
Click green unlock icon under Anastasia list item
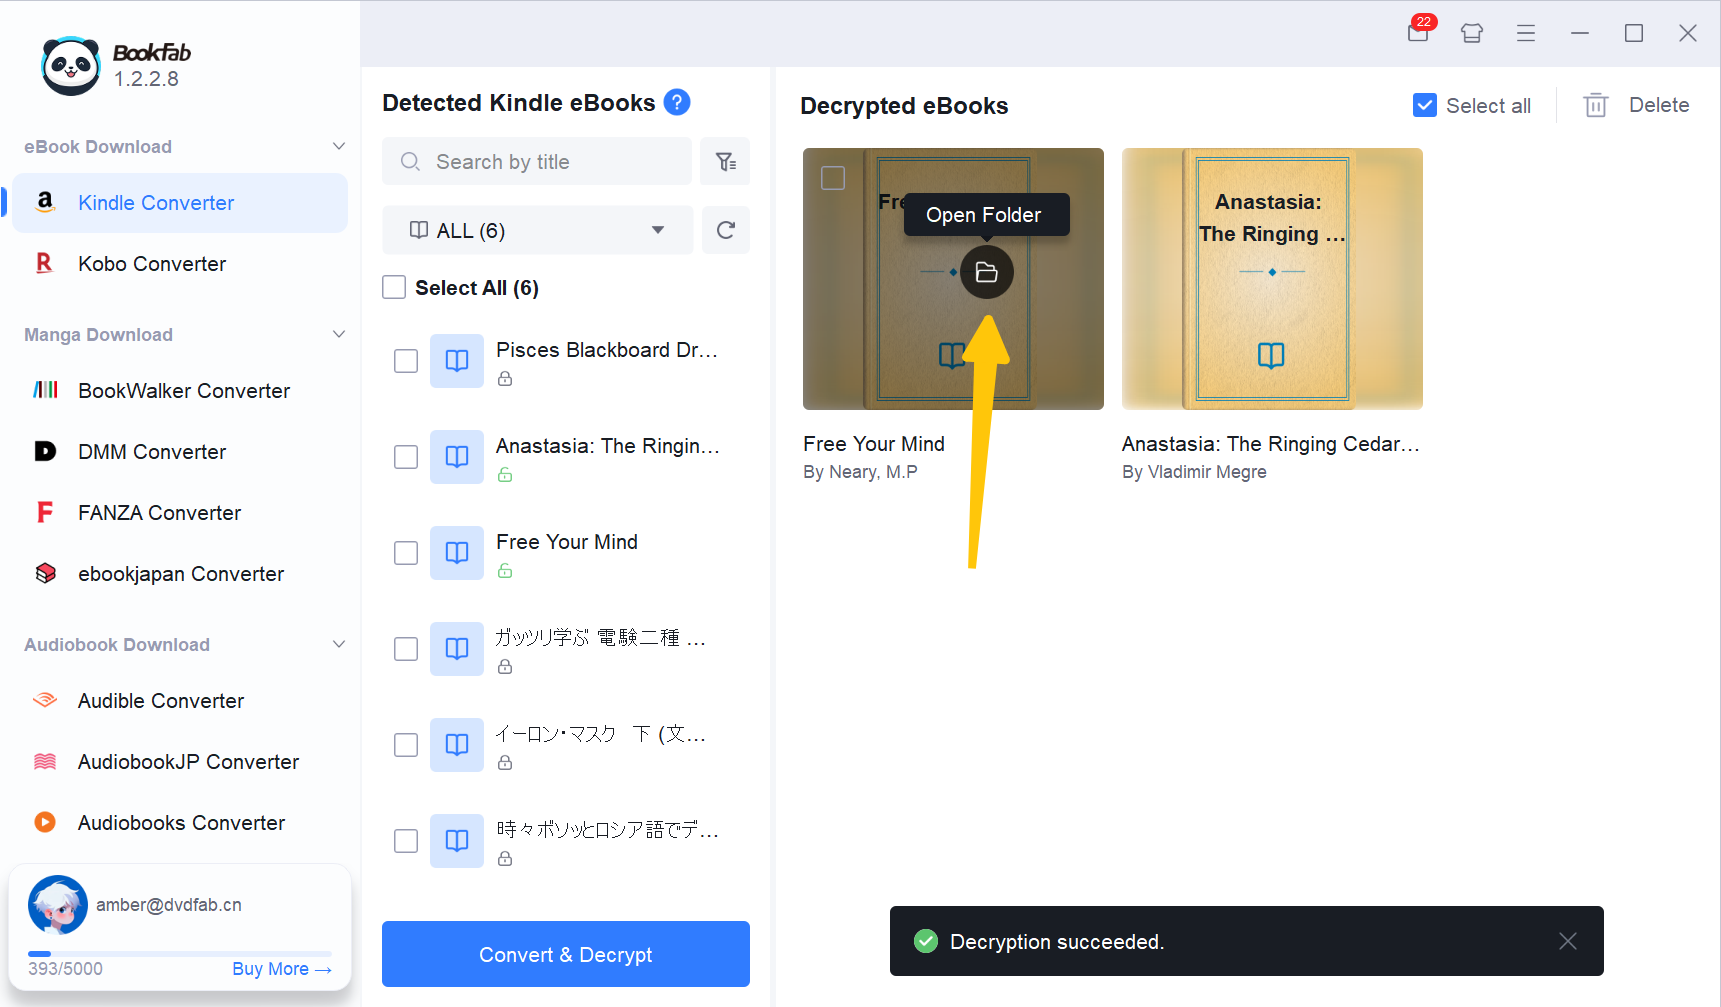505,475
